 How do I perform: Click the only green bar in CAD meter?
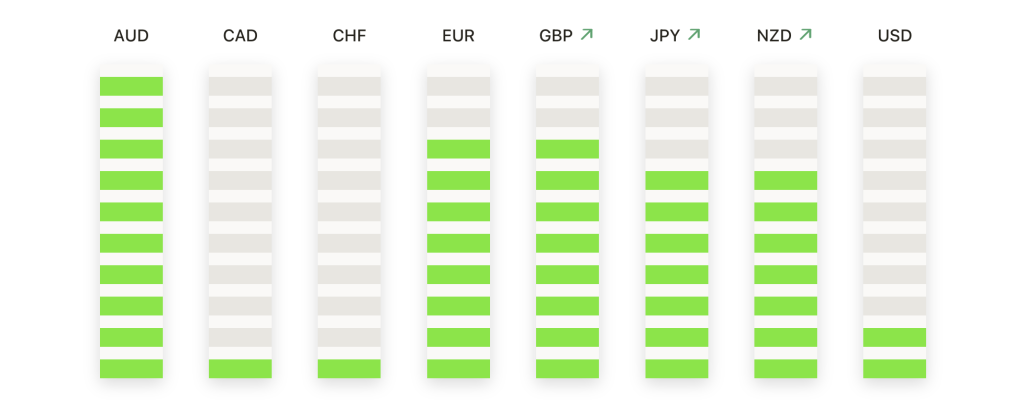click(240, 368)
